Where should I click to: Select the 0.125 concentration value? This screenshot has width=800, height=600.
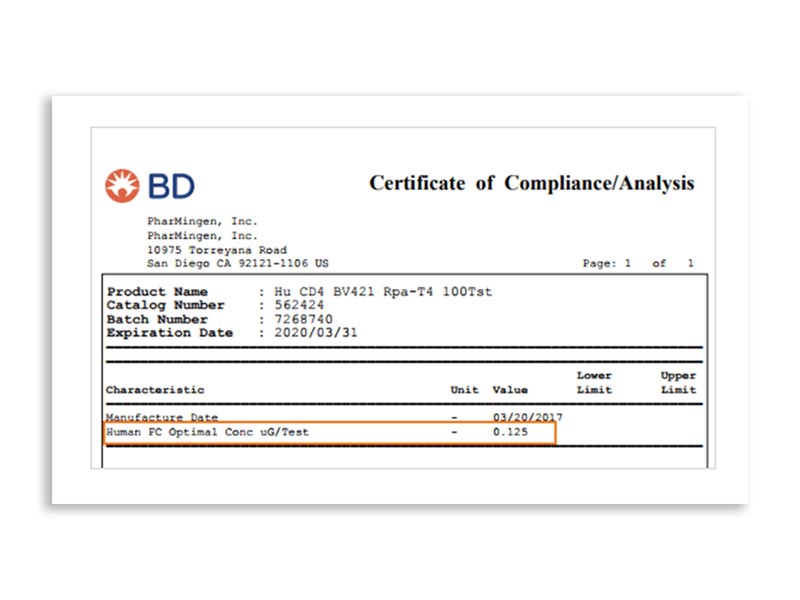[x=510, y=432]
